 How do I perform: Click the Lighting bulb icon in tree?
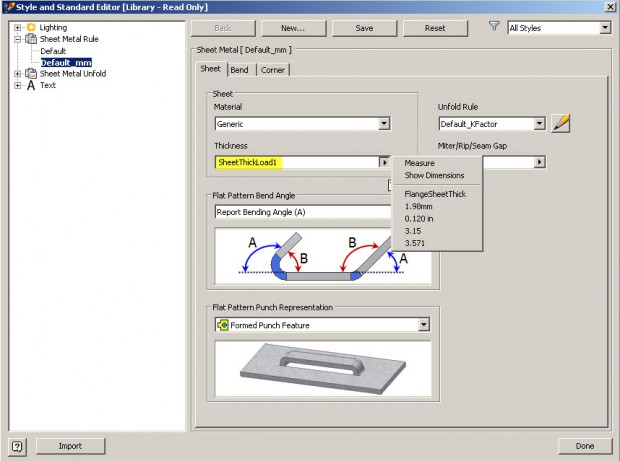(30, 27)
